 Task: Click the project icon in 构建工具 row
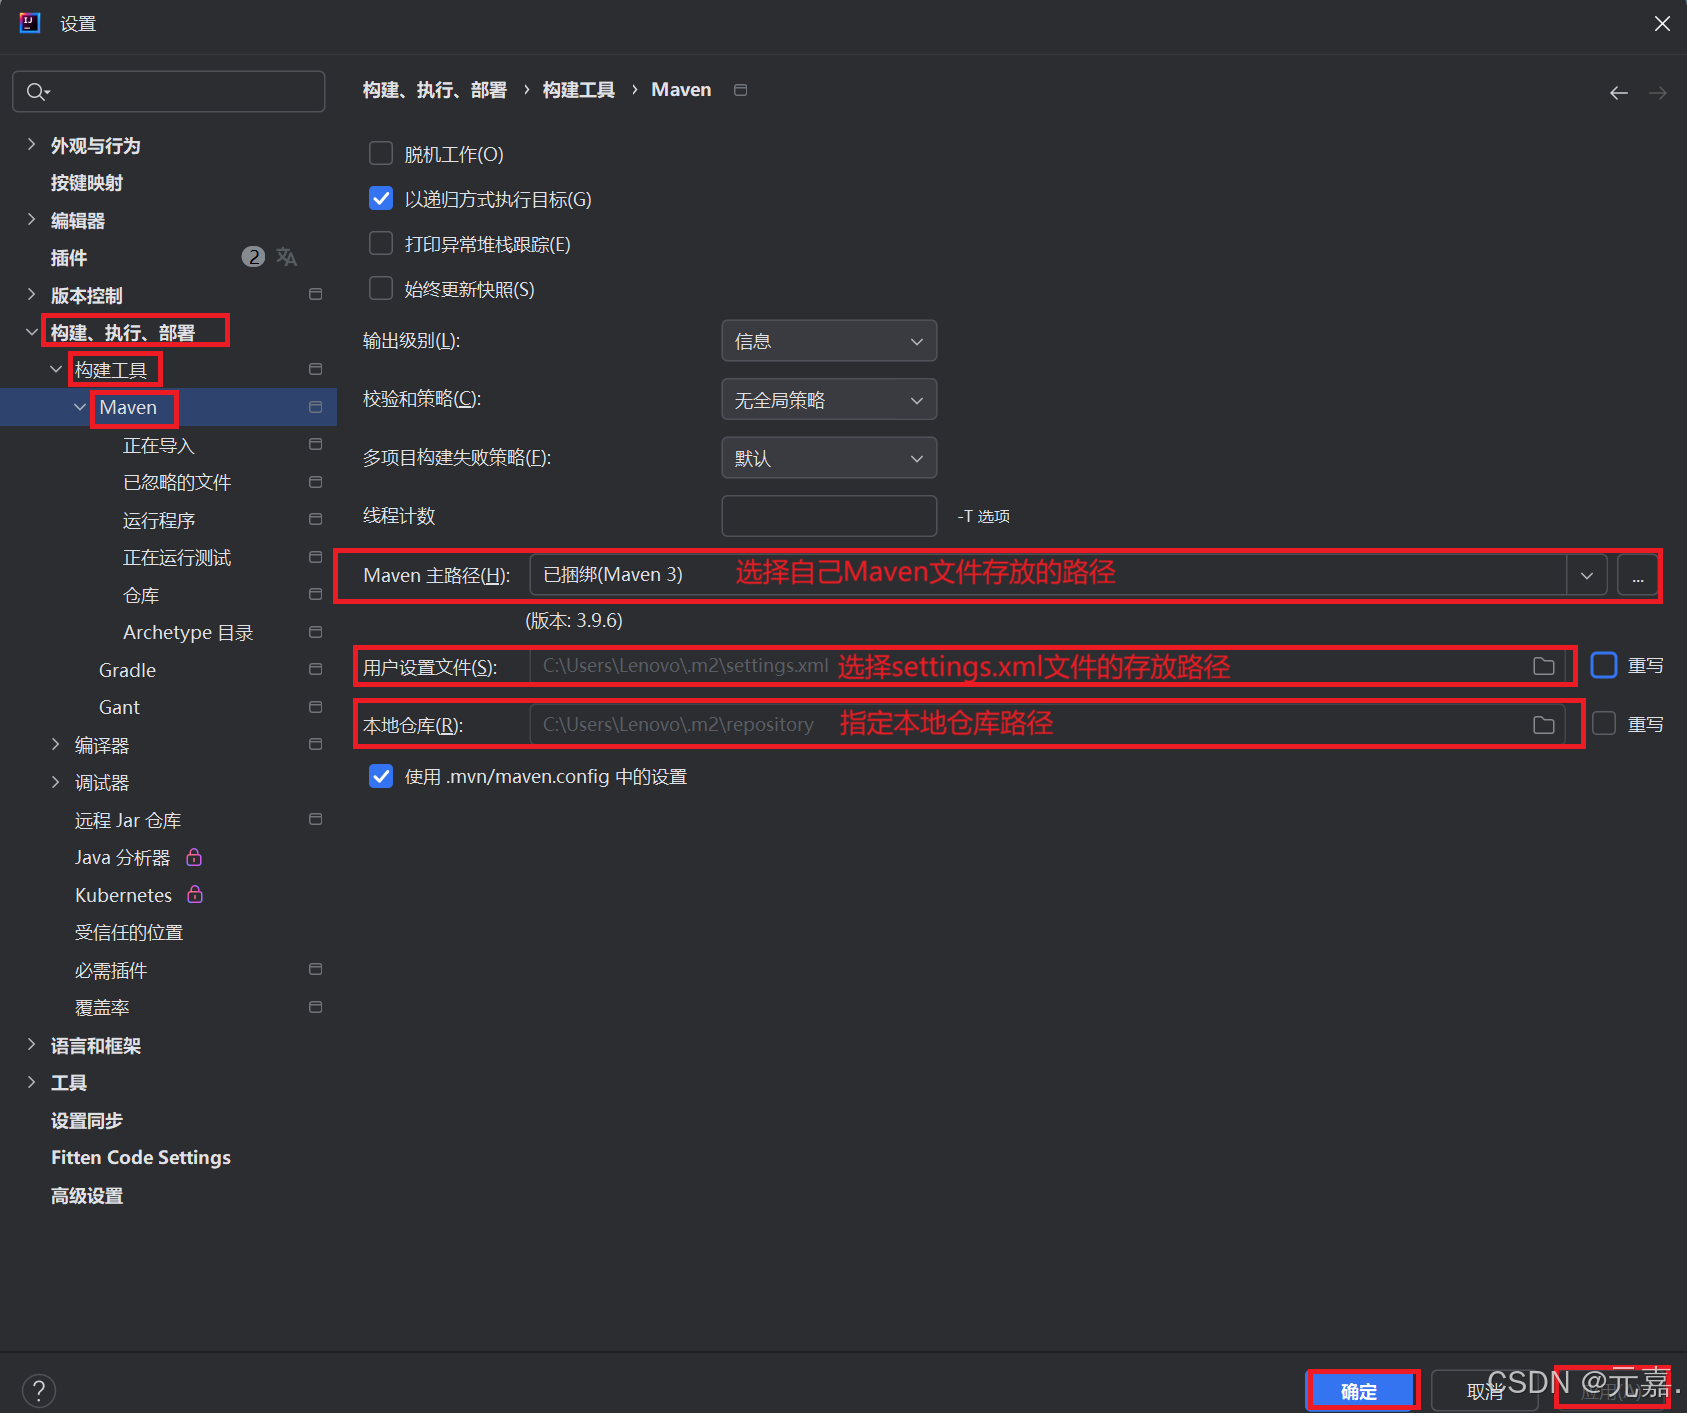(x=315, y=369)
